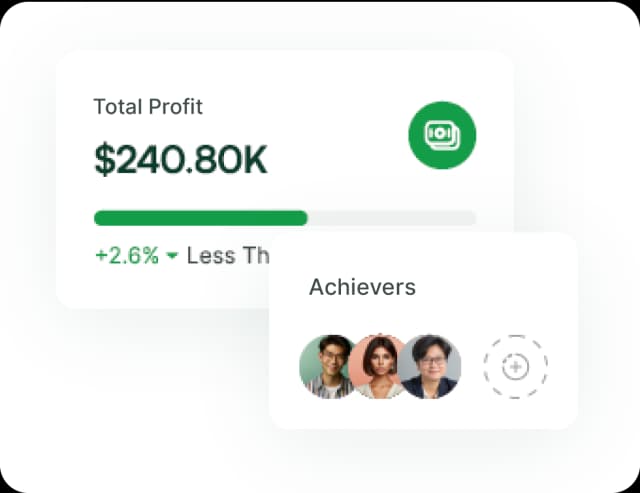Click the +2.6% change value
This screenshot has height=493, width=640.
127,256
